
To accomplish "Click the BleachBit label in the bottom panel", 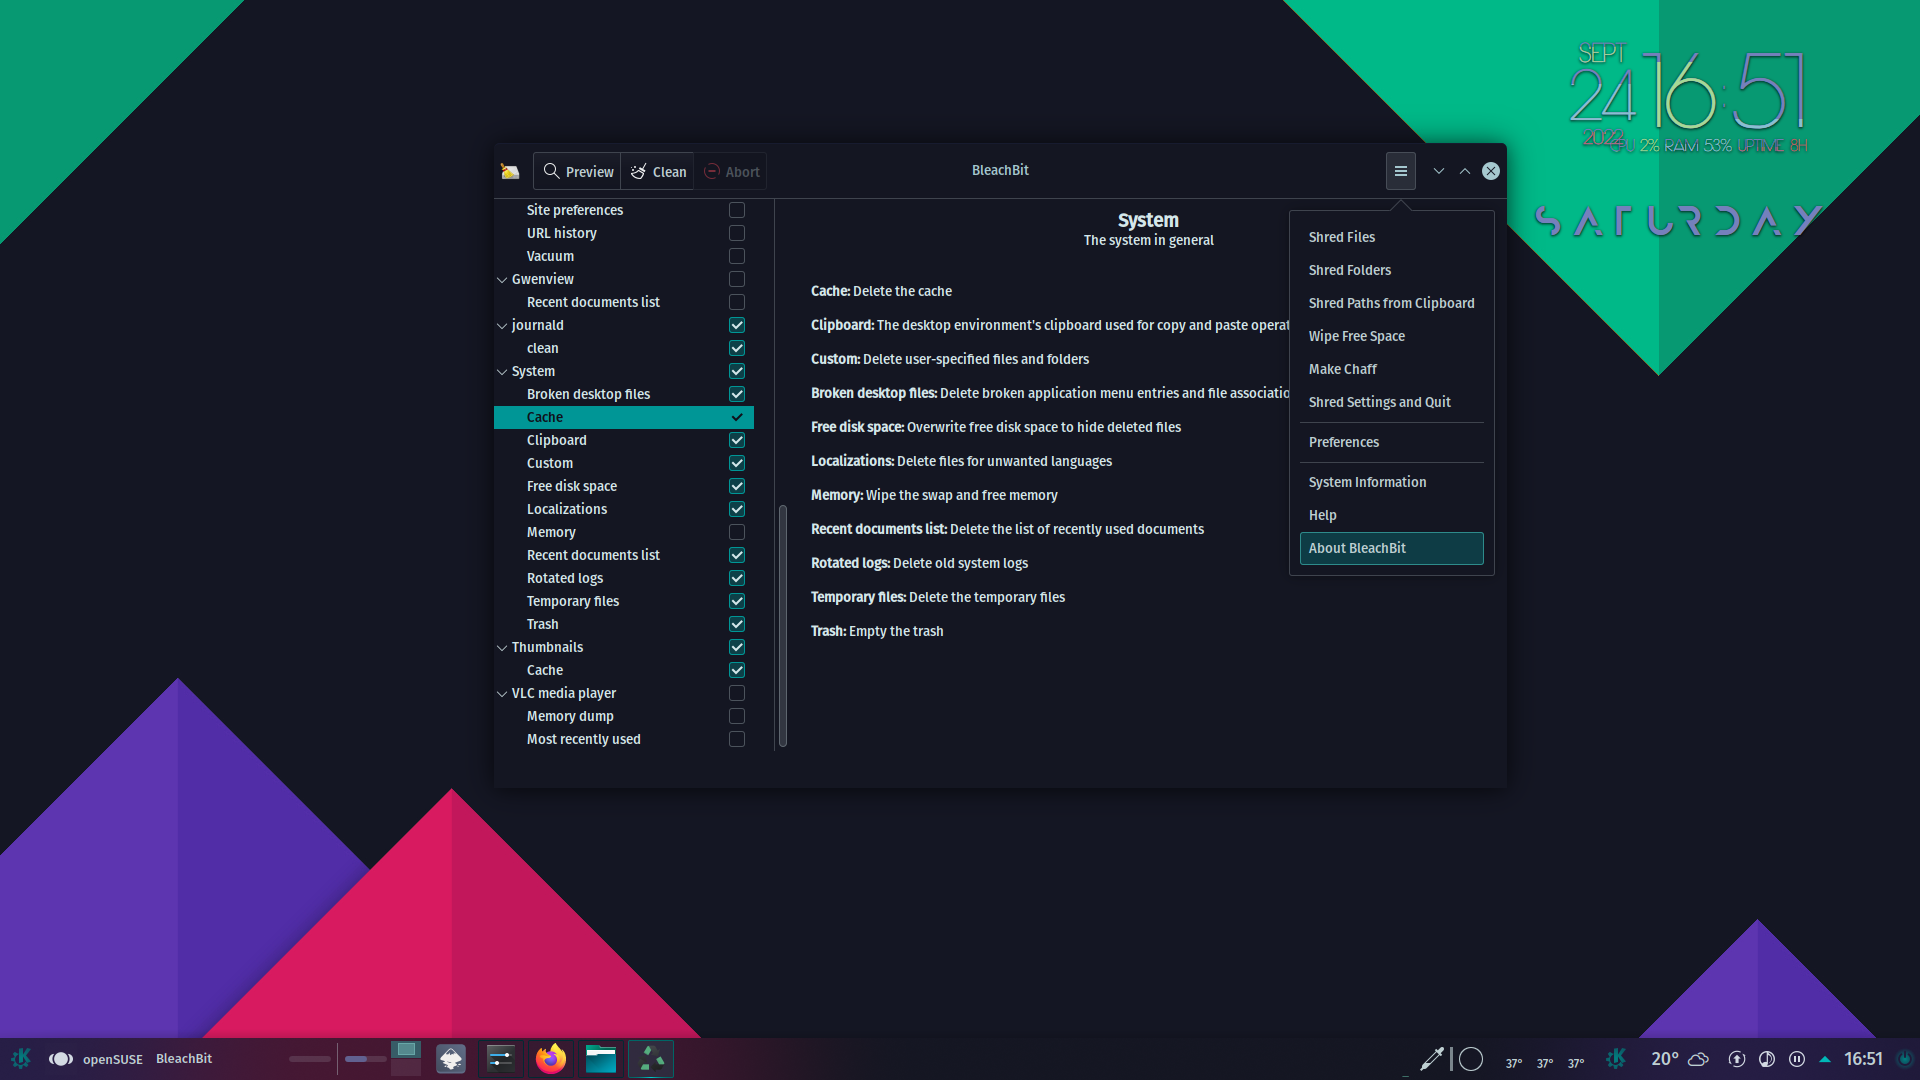I will click(184, 1058).
